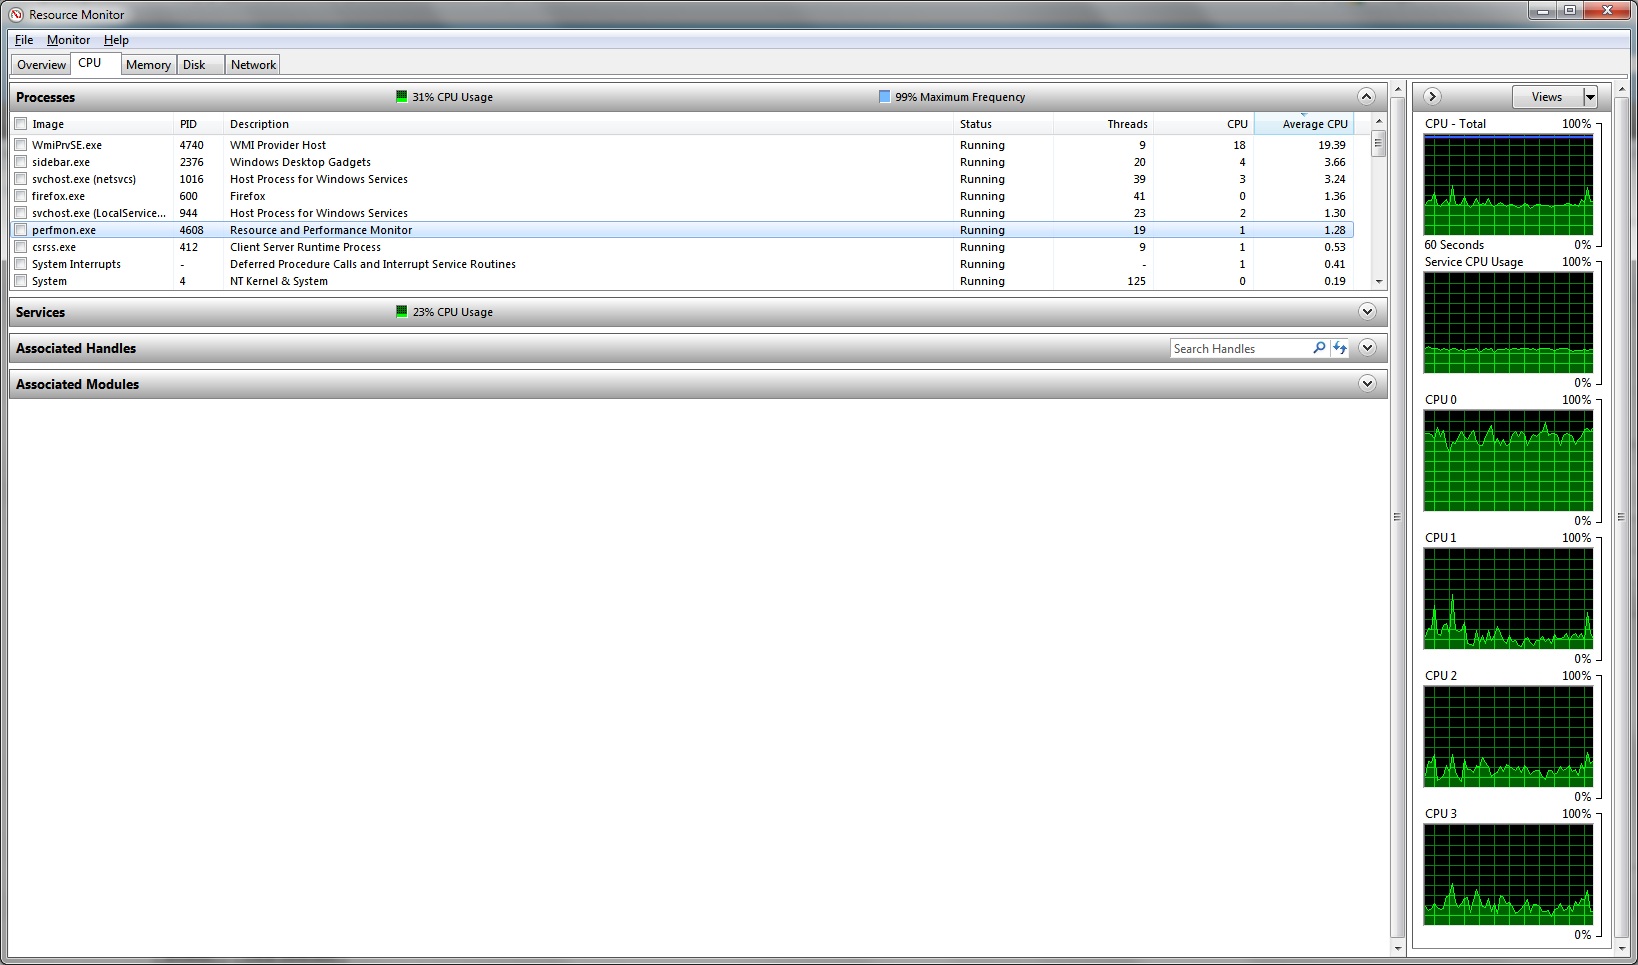Hide the graphs pane with arrow button

pyautogui.click(x=1432, y=97)
